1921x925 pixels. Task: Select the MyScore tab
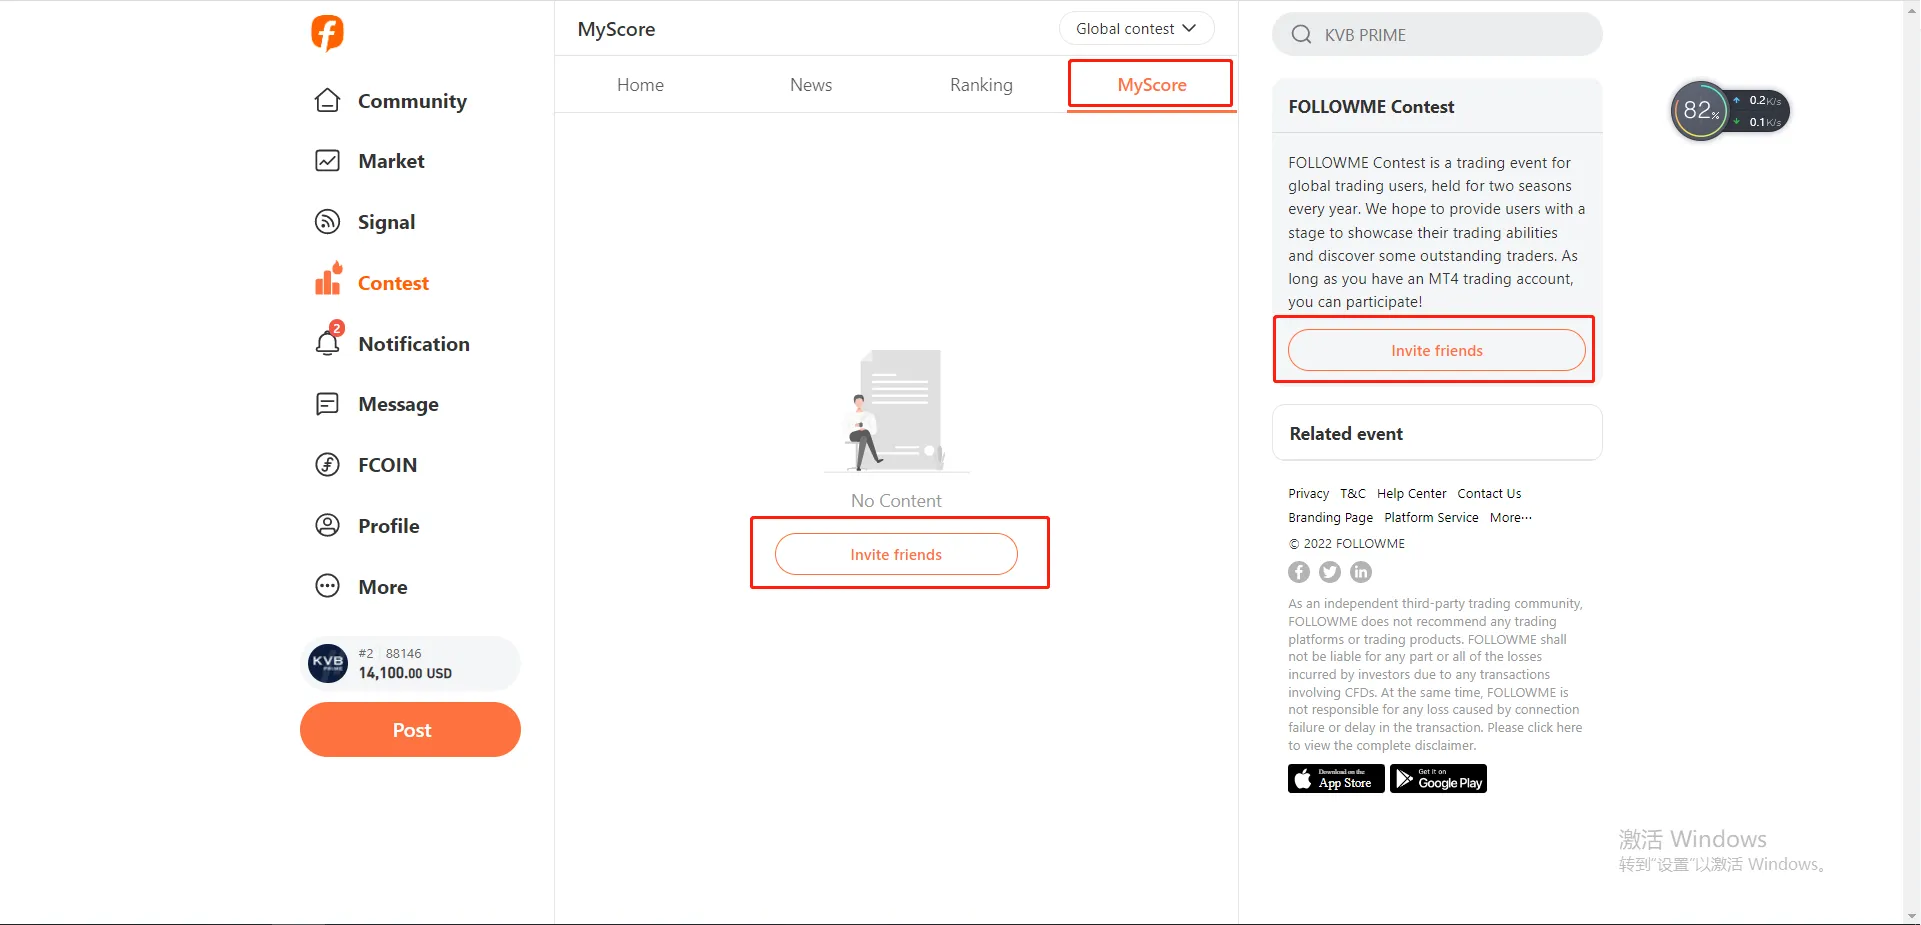pyautogui.click(x=1152, y=85)
